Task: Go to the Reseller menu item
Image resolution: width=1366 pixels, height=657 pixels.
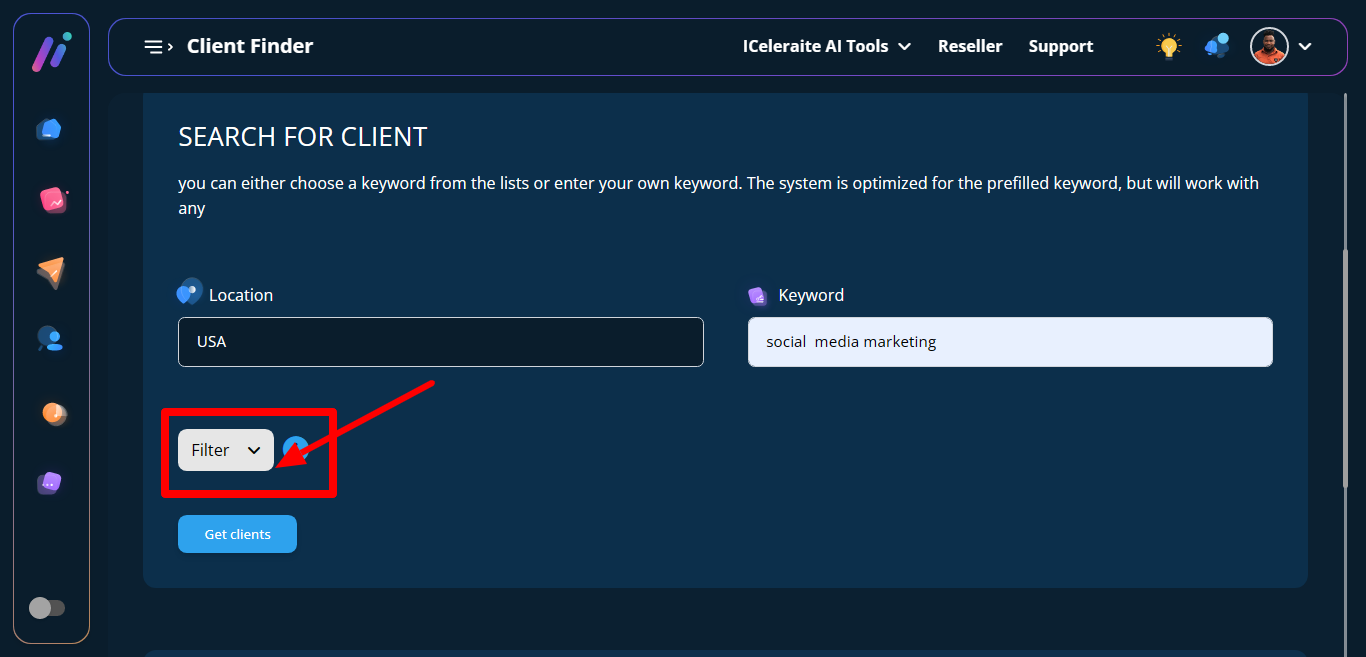Action: pos(969,47)
